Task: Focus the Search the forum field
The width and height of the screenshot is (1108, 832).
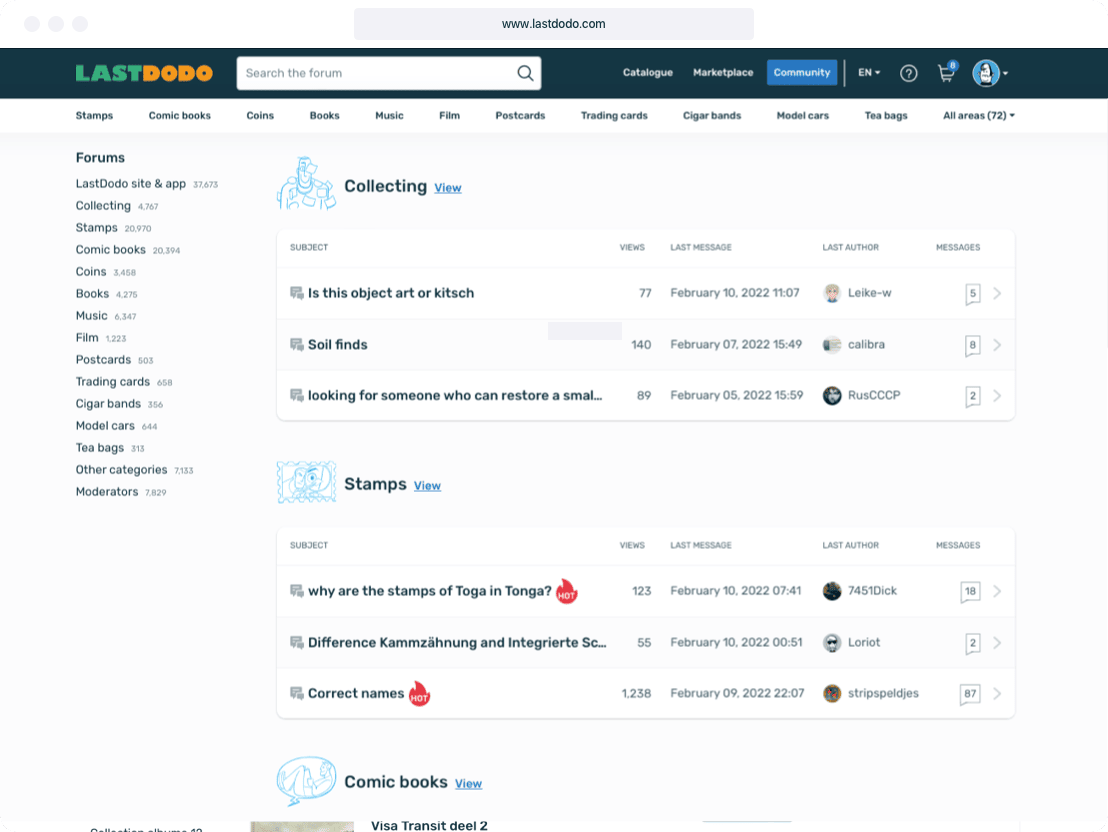Action: coord(378,73)
